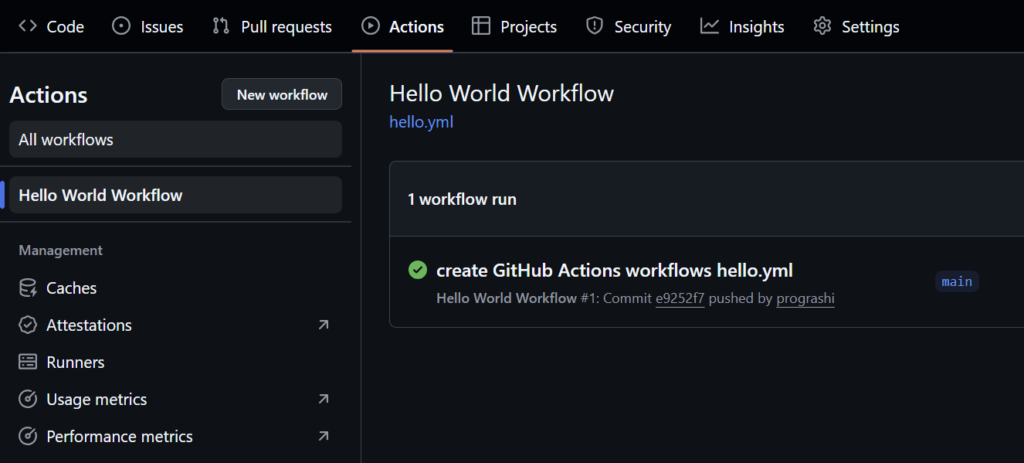Viewport: 1024px width, 463px height.
Task: Switch to the Issues tab
Action: (148, 27)
